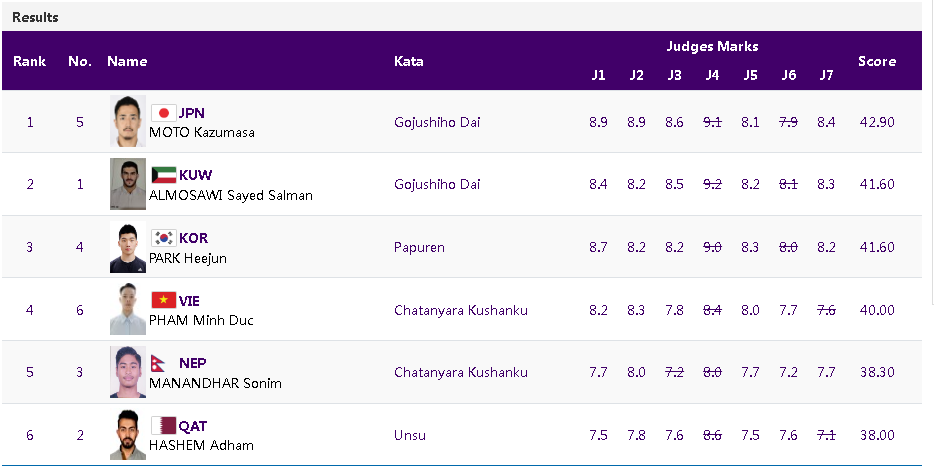Viewport: 934px width, 466px height.
Task: Click the Japan flag icon
Action: (163, 113)
